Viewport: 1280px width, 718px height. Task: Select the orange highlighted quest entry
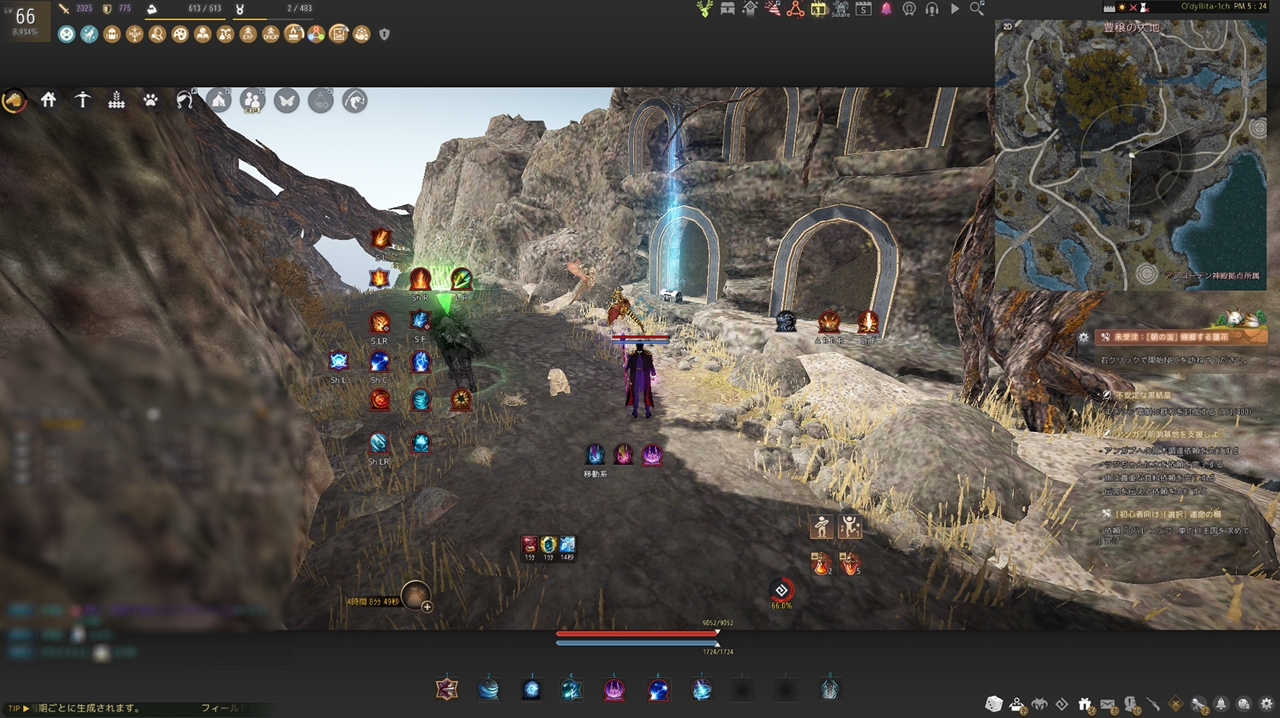(1180, 338)
